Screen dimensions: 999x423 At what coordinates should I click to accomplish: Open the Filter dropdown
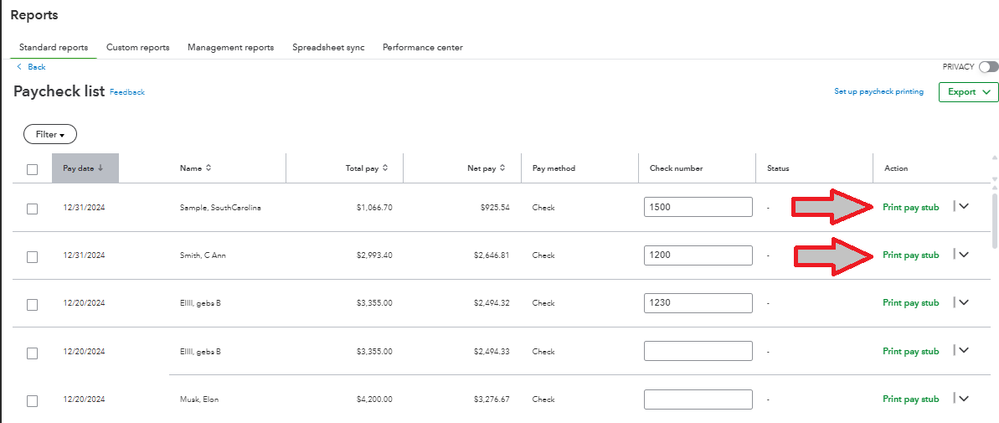point(50,134)
